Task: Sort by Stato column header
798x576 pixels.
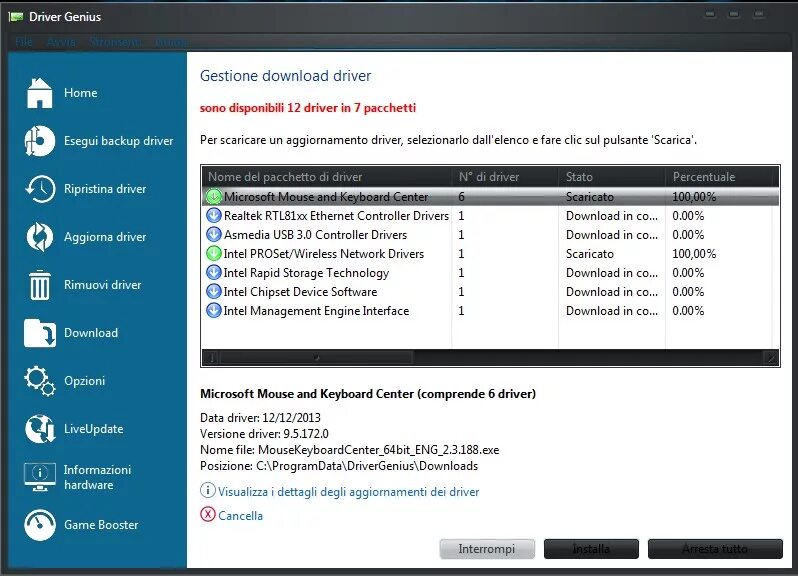Action: tap(612, 177)
